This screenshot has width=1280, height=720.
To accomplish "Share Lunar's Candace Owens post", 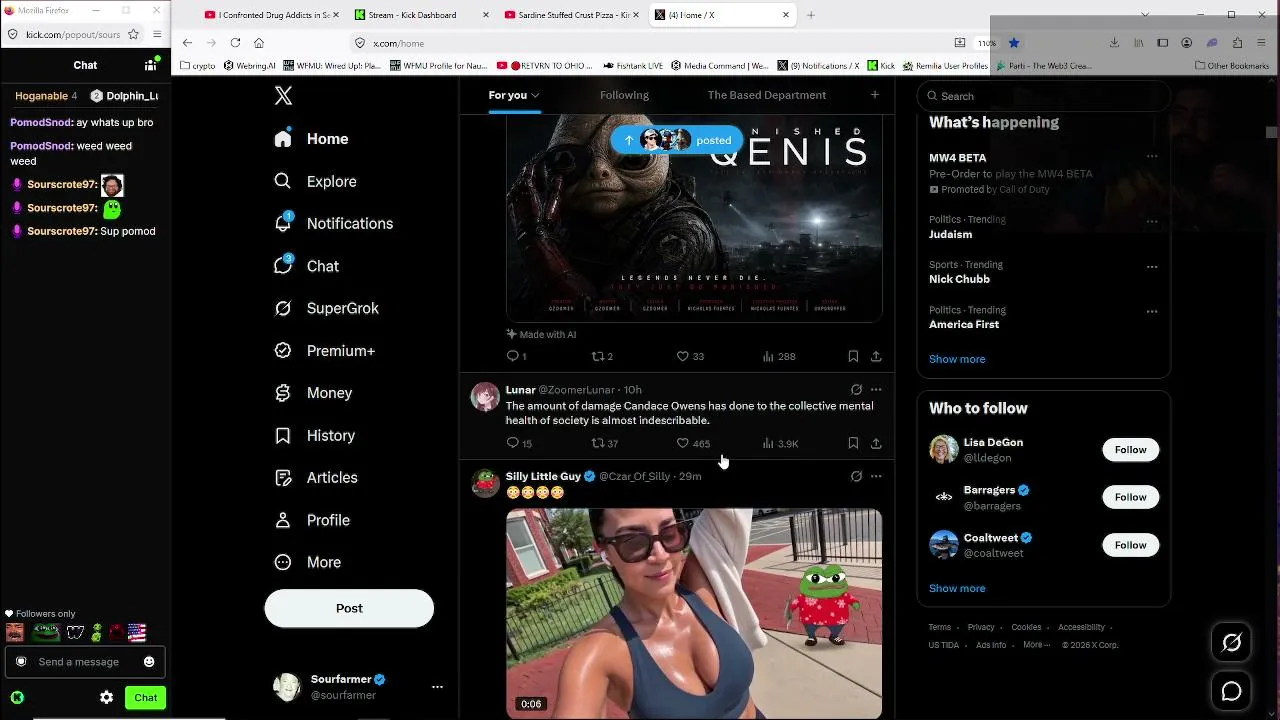I will tap(876, 443).
